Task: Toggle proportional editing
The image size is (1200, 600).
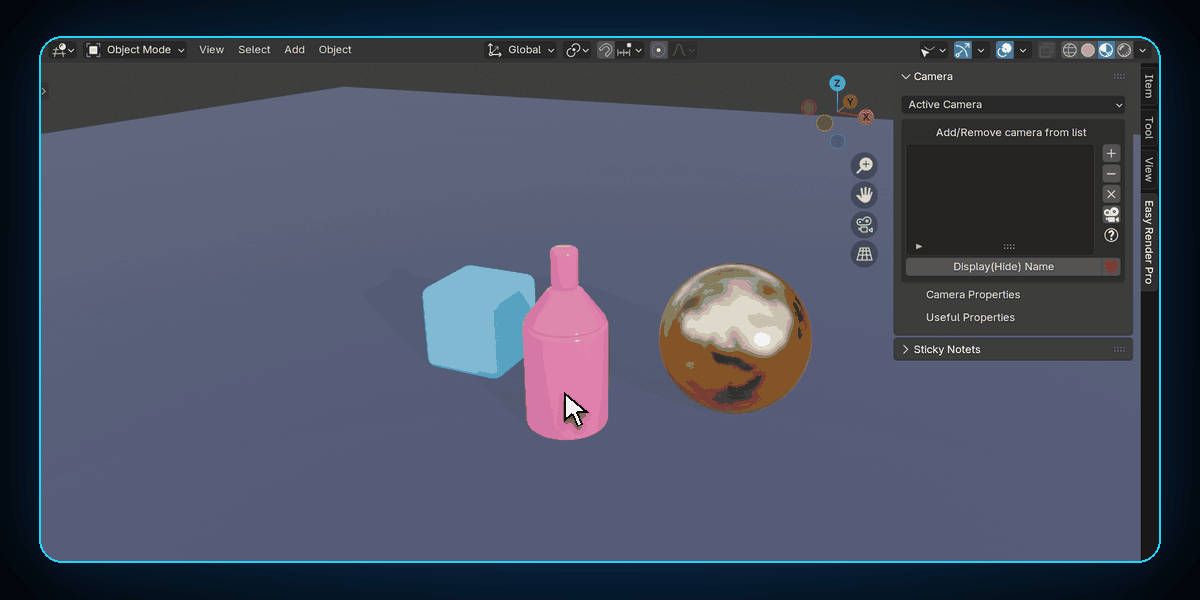Action: 658,49
